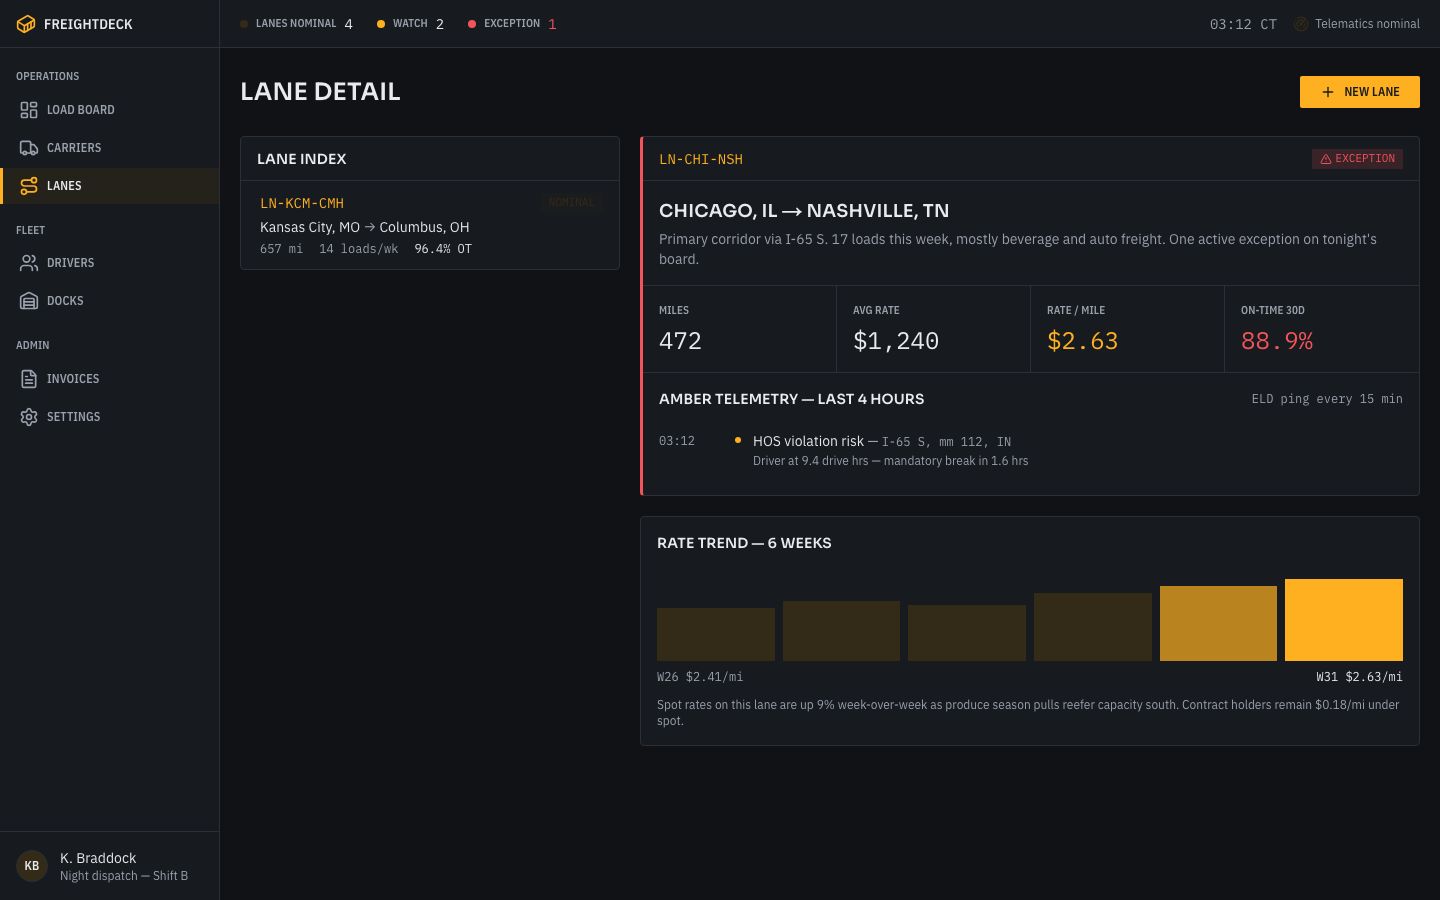
Task: Click the plus icon in New Lane
Action: pyautogui.click(x=1328, y=92)
